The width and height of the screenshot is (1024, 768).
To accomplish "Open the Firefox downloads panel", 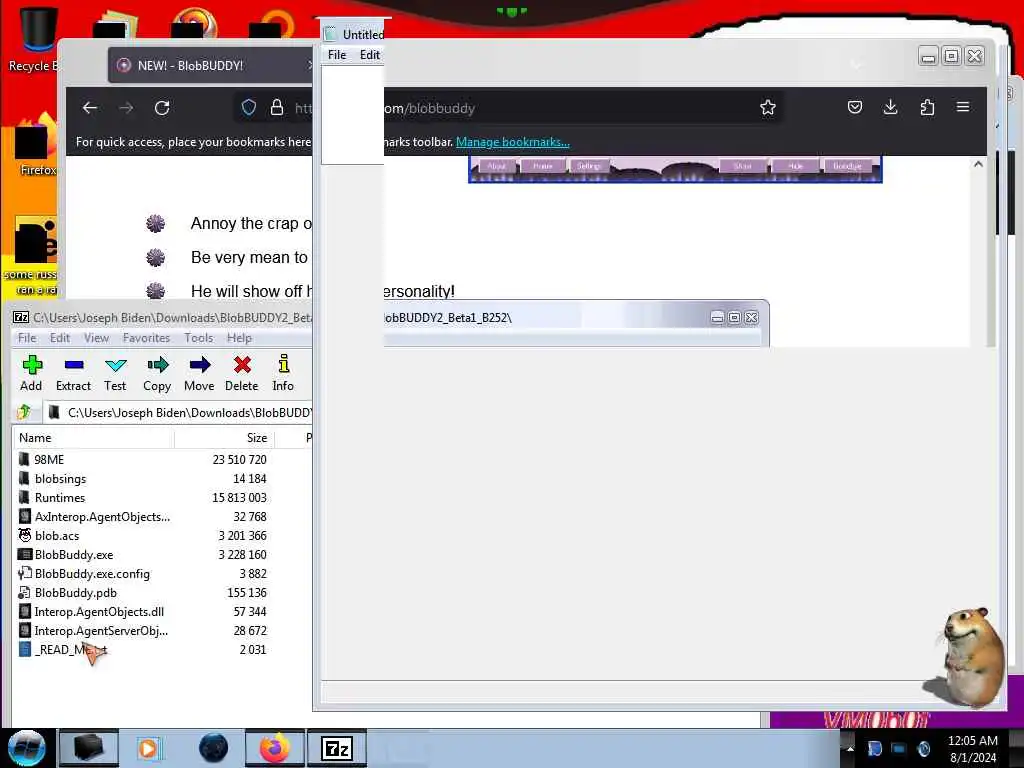I will click(891, 108).
